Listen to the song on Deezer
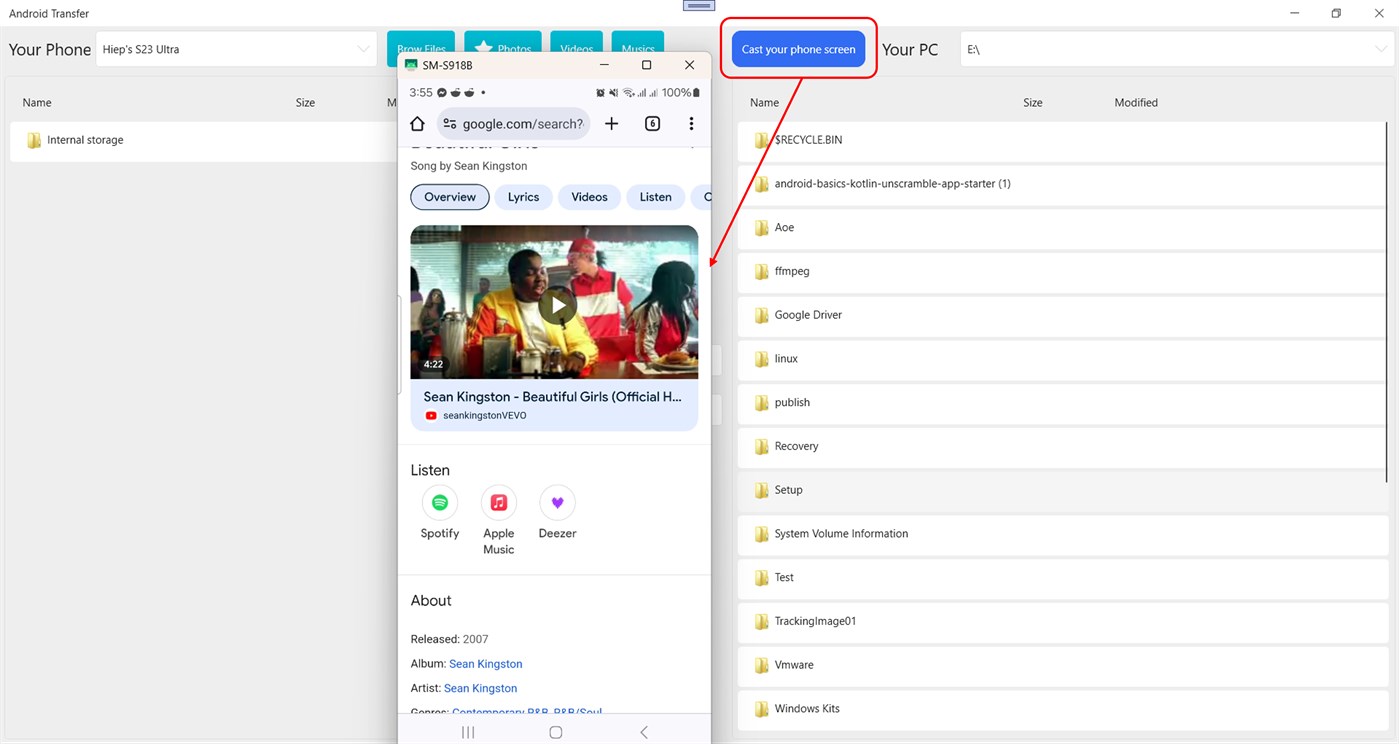Image resolution: width=1399 pixels, height=744 pixels. (x=557, y=502)
